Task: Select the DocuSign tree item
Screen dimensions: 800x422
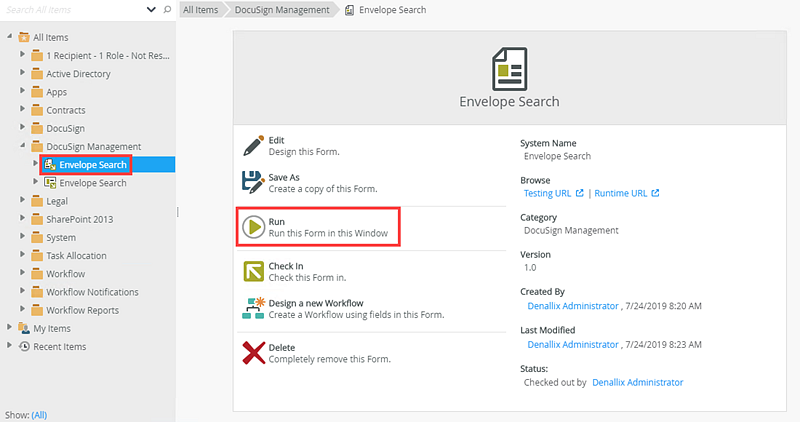Action: [x=65, y=129]
